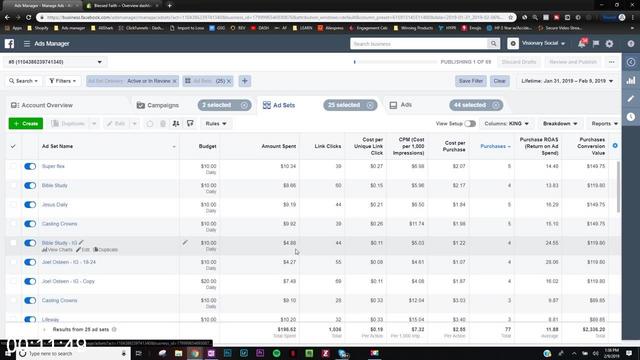Open the Rules dropdown

[x=216, y=124]
